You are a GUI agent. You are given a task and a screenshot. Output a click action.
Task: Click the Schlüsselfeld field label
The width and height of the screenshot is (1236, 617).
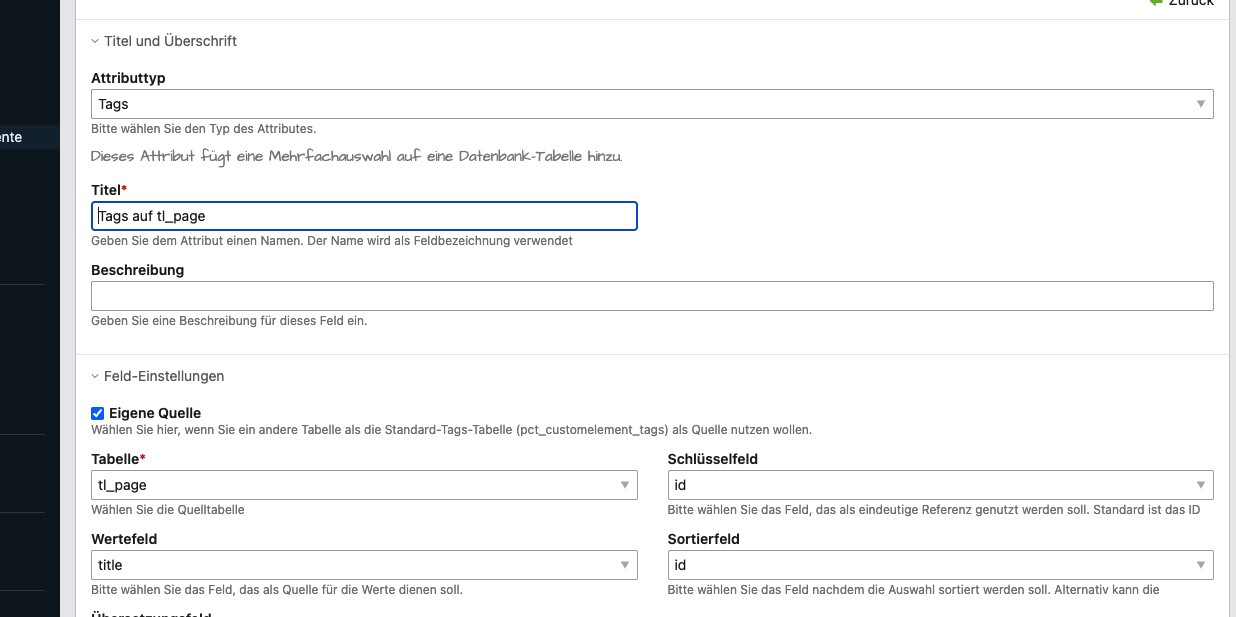712,459
